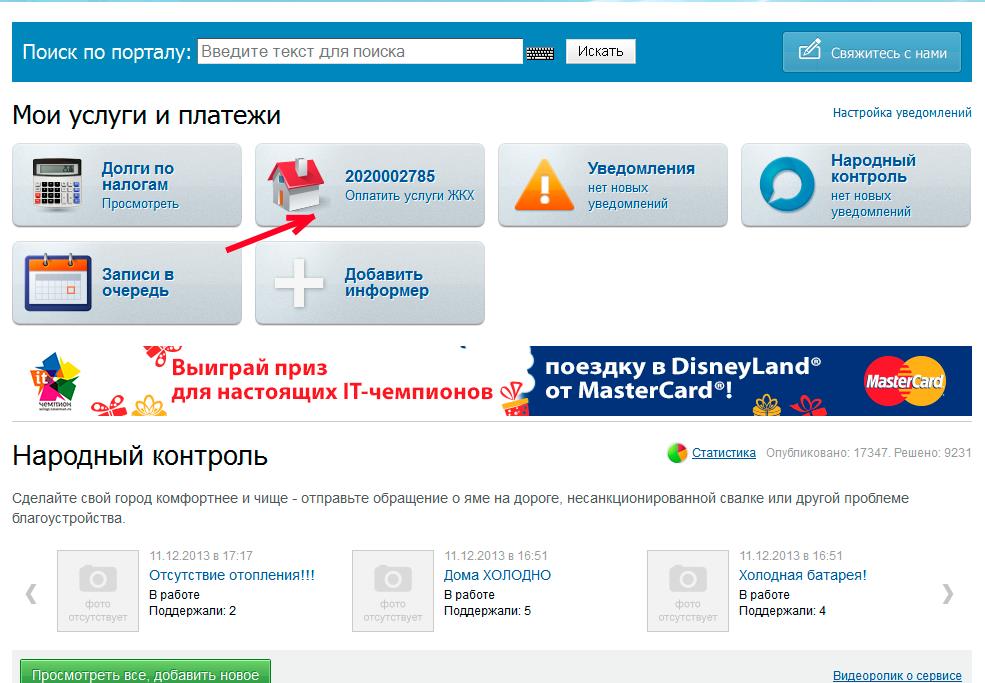985x683 pixels.
Task: Open the Отсутствие отопления!!! complaint
Action: click(x=232, y=575)
